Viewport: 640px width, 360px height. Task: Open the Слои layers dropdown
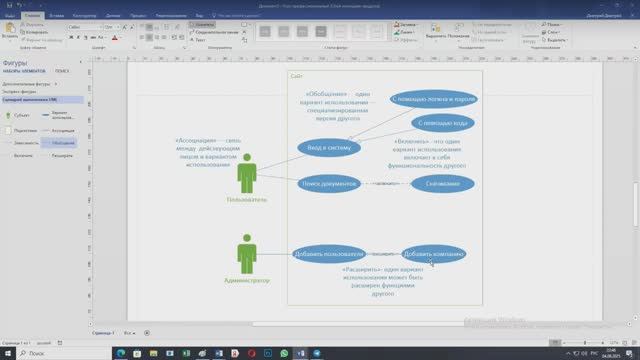pyautogui.click(x=550, y=32)
